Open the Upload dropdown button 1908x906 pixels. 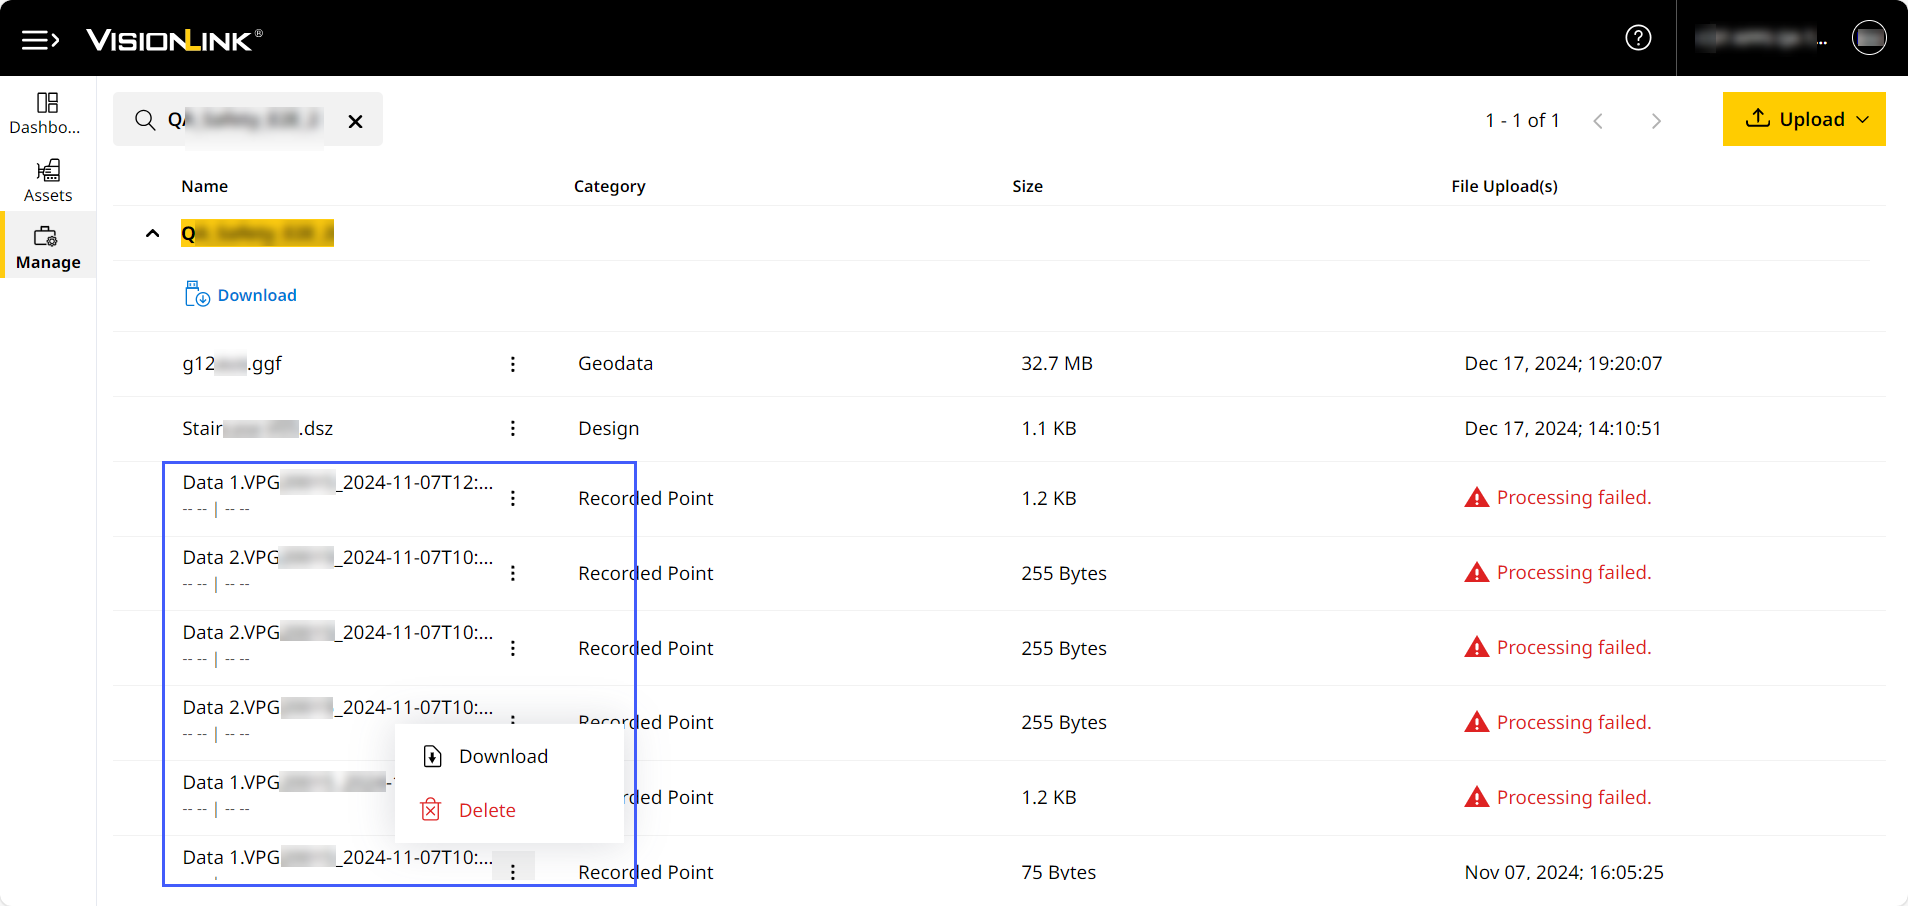click(1803, 119)
